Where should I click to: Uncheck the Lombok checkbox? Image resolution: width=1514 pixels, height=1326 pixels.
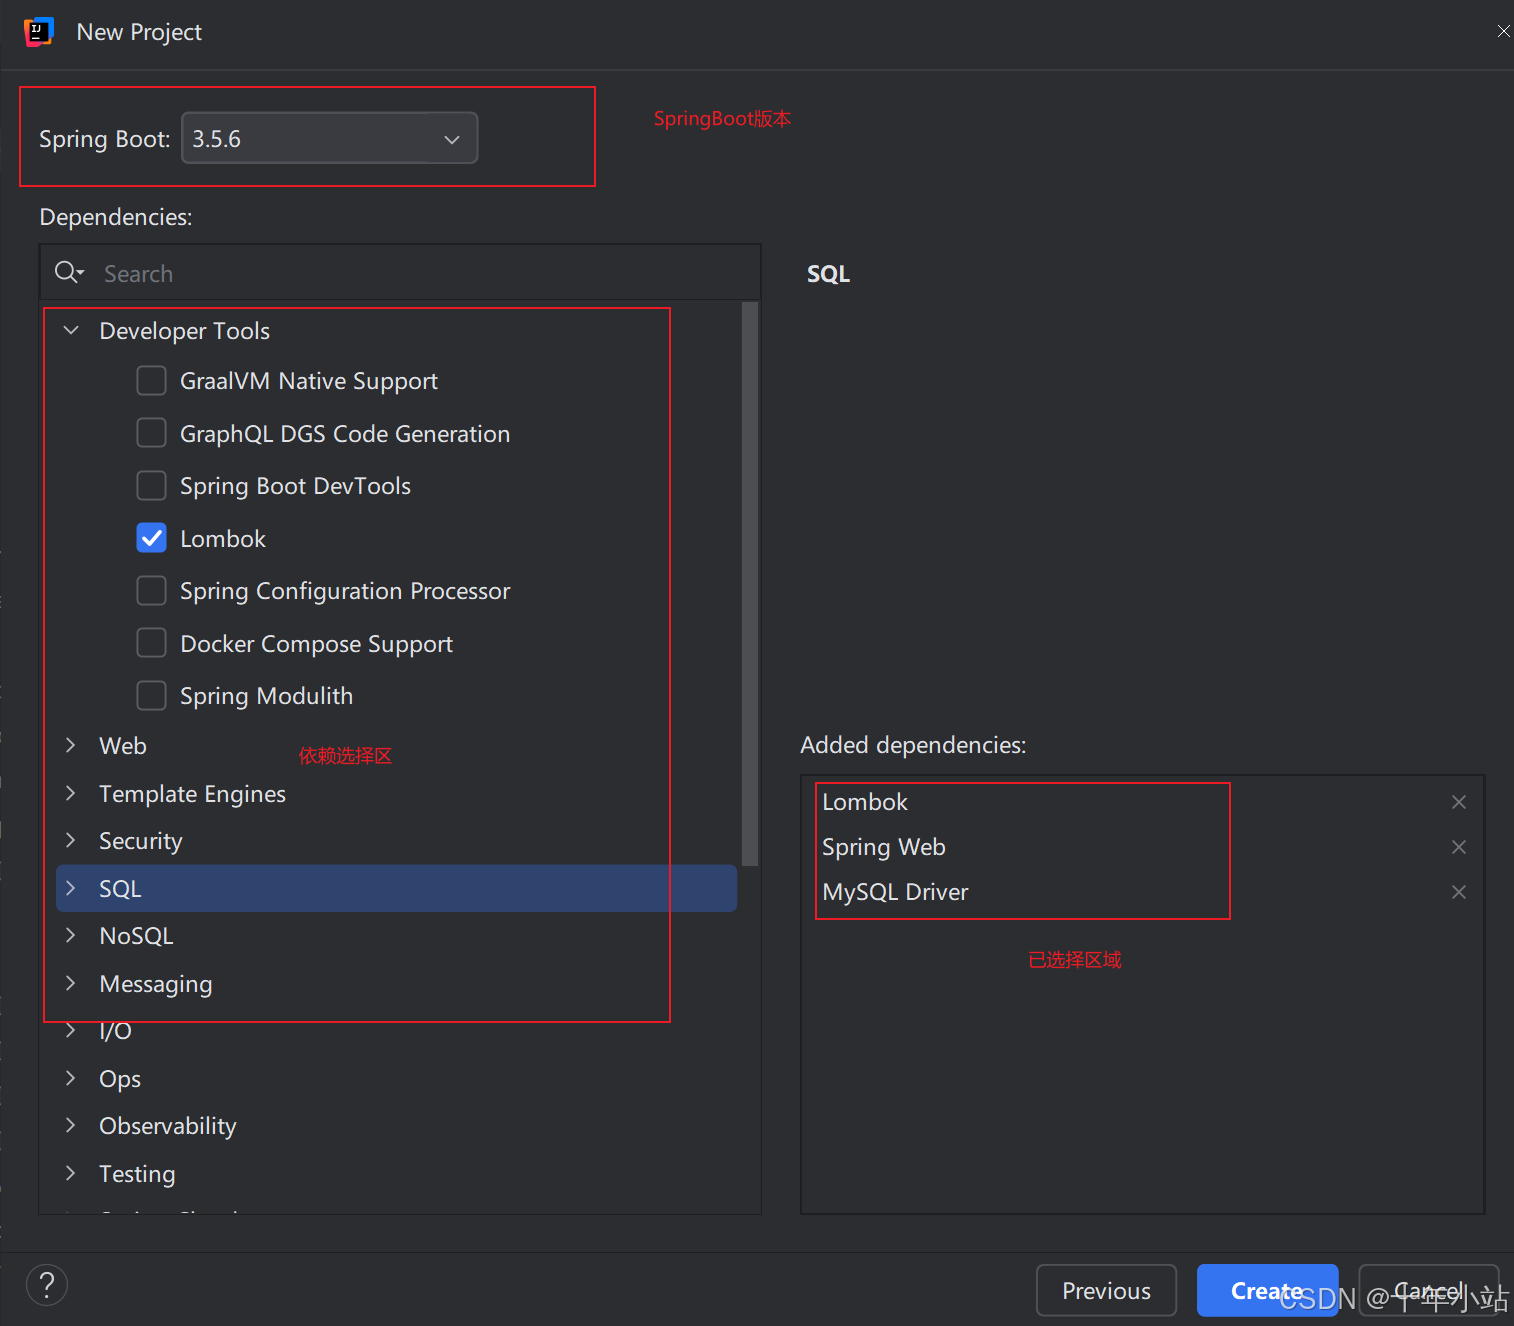(151, 538)
